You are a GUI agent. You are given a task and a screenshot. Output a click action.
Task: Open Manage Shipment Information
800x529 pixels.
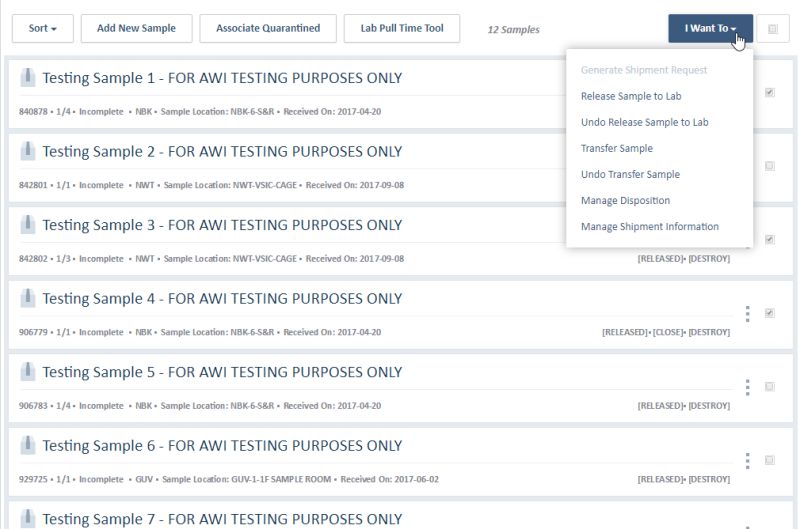(649, 226)
